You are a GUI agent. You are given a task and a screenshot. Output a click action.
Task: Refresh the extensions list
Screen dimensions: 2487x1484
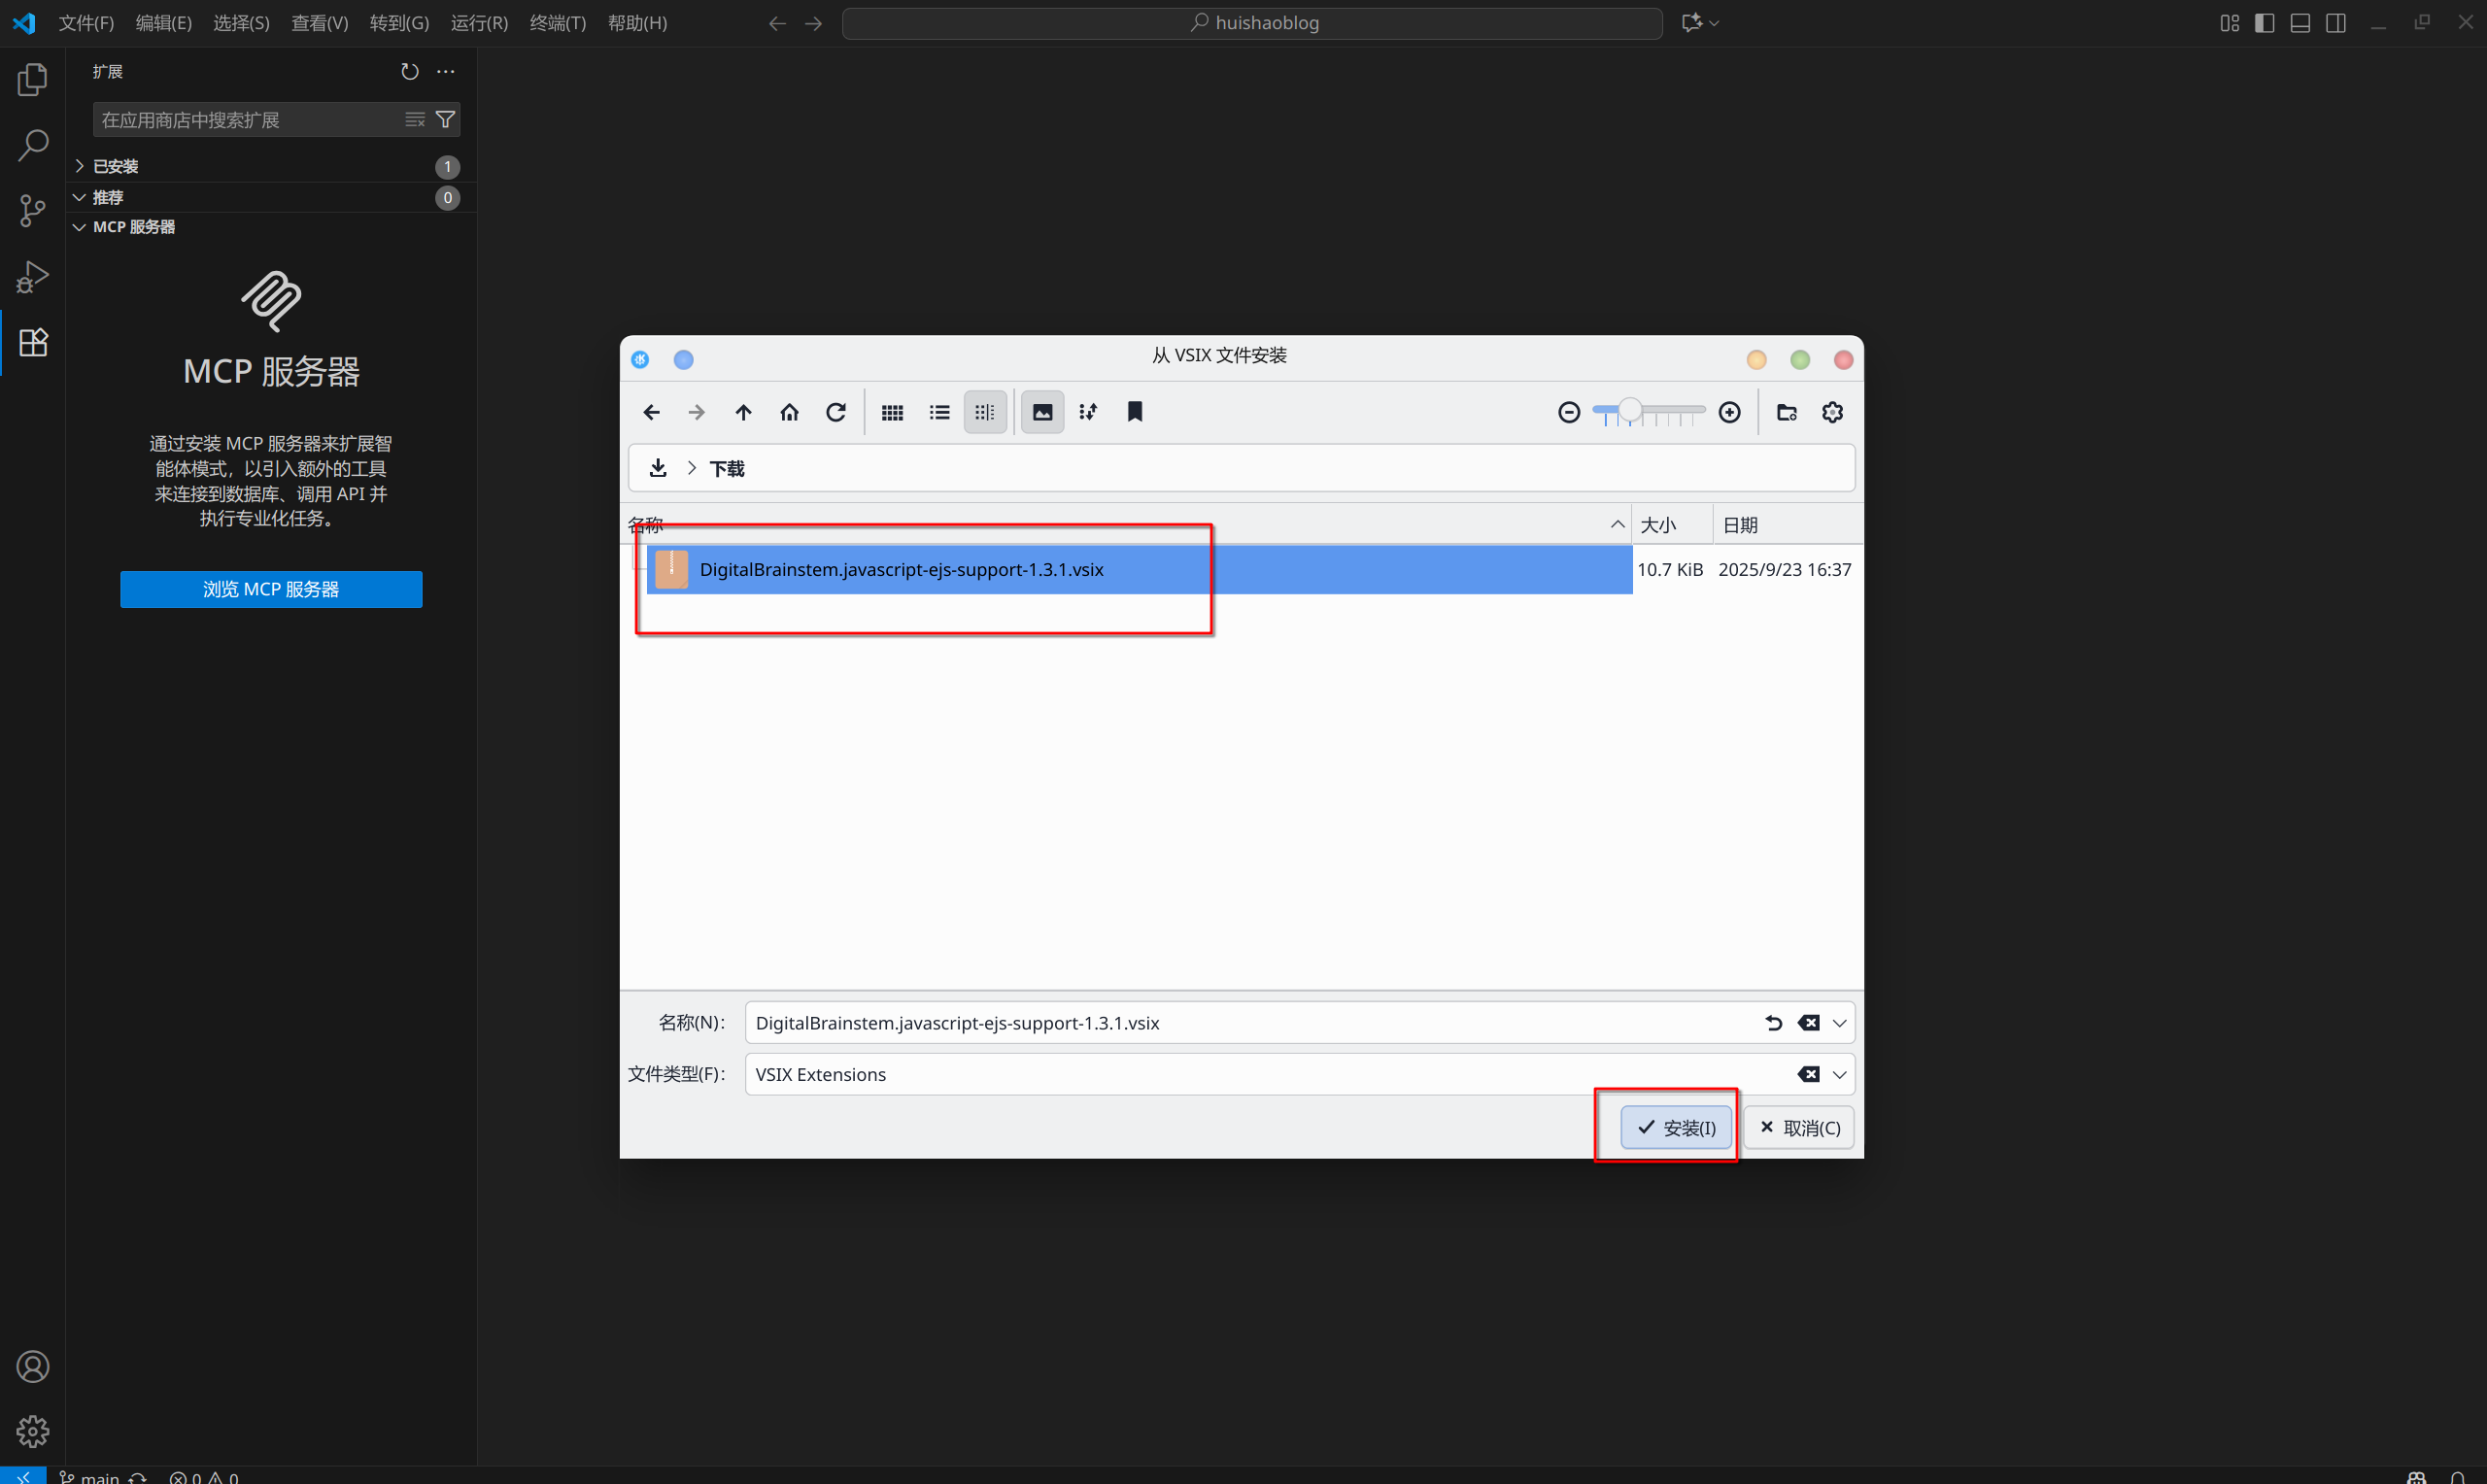pos(409,72)
